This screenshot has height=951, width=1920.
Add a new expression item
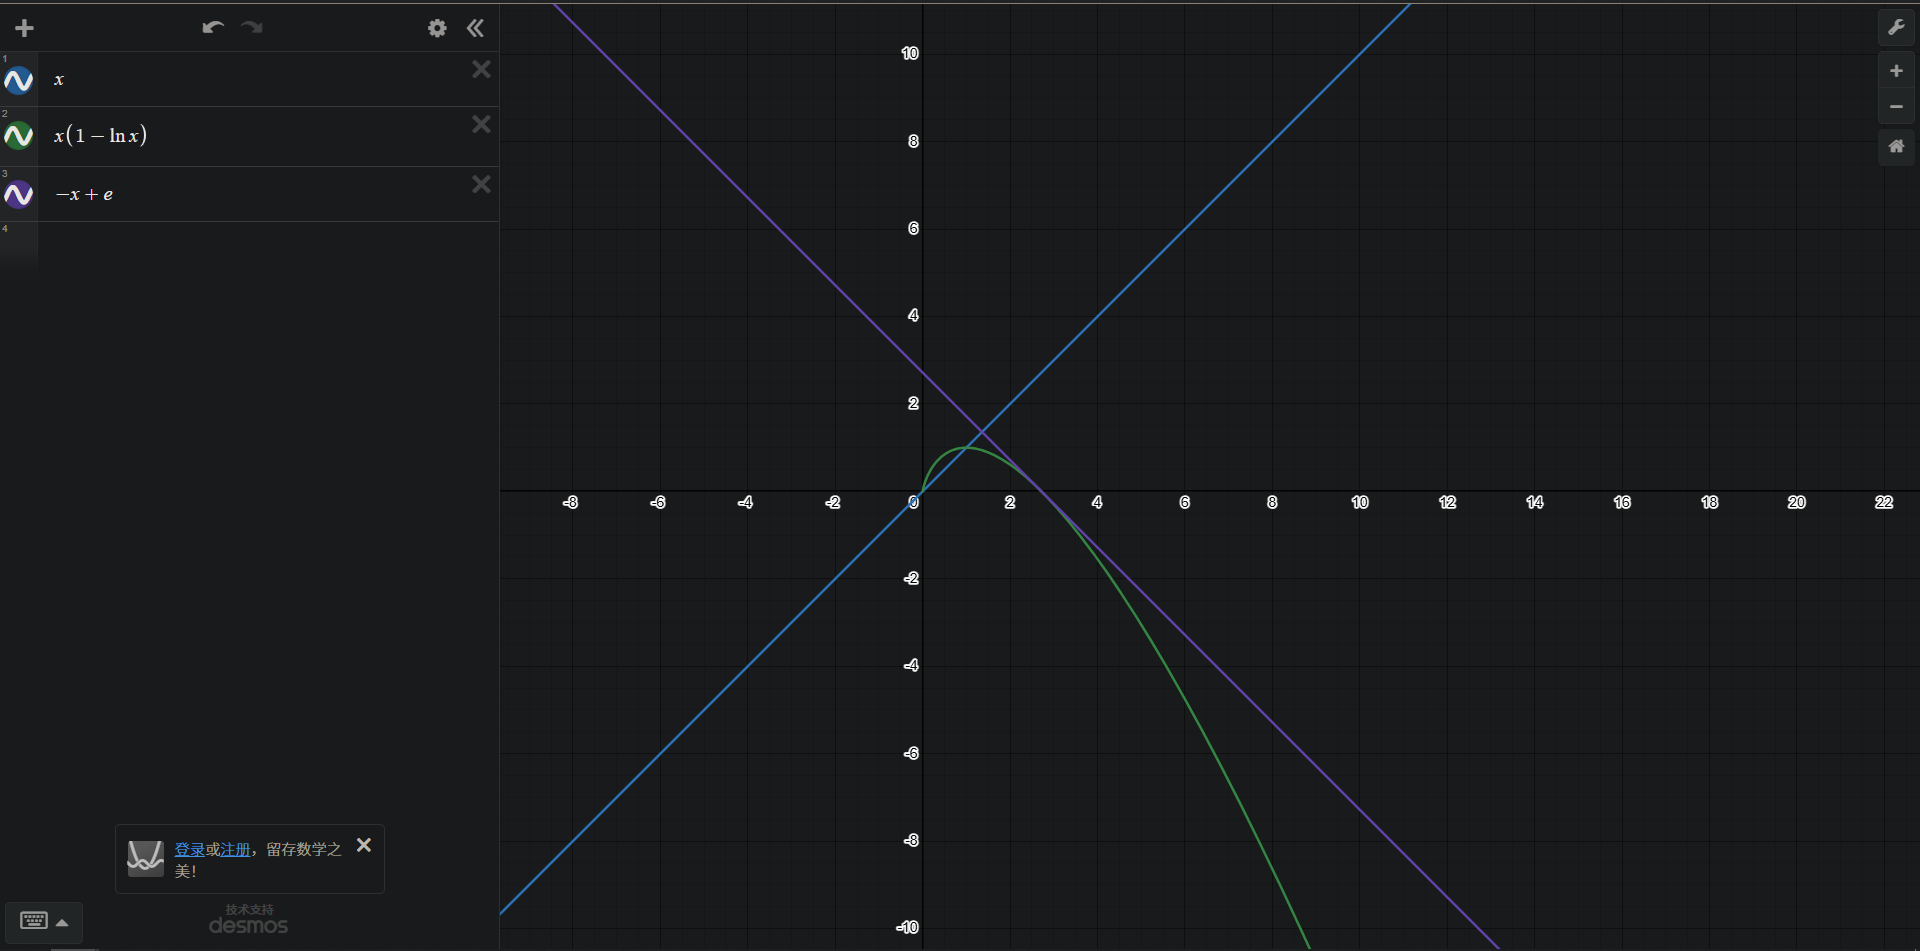pyautogui.click(x=25, y=28)
